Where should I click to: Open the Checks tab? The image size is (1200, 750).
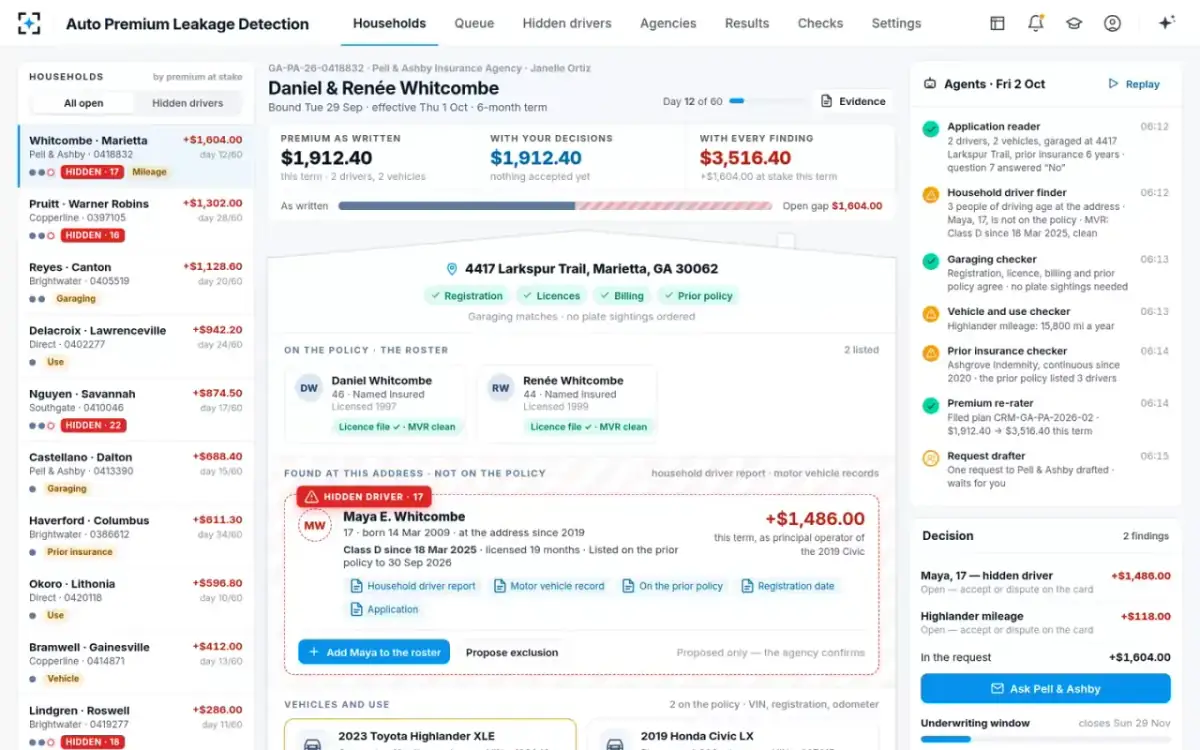point(820,23)
